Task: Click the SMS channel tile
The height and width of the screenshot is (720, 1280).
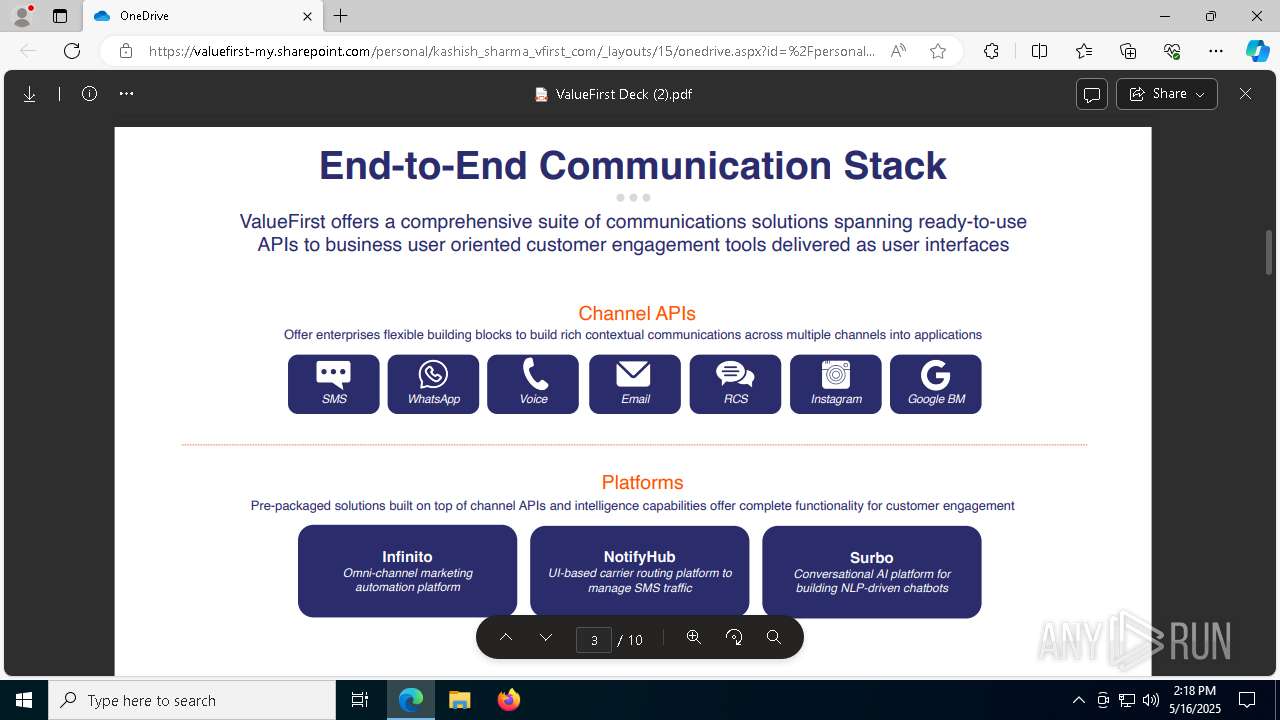Action: point(334,384)
